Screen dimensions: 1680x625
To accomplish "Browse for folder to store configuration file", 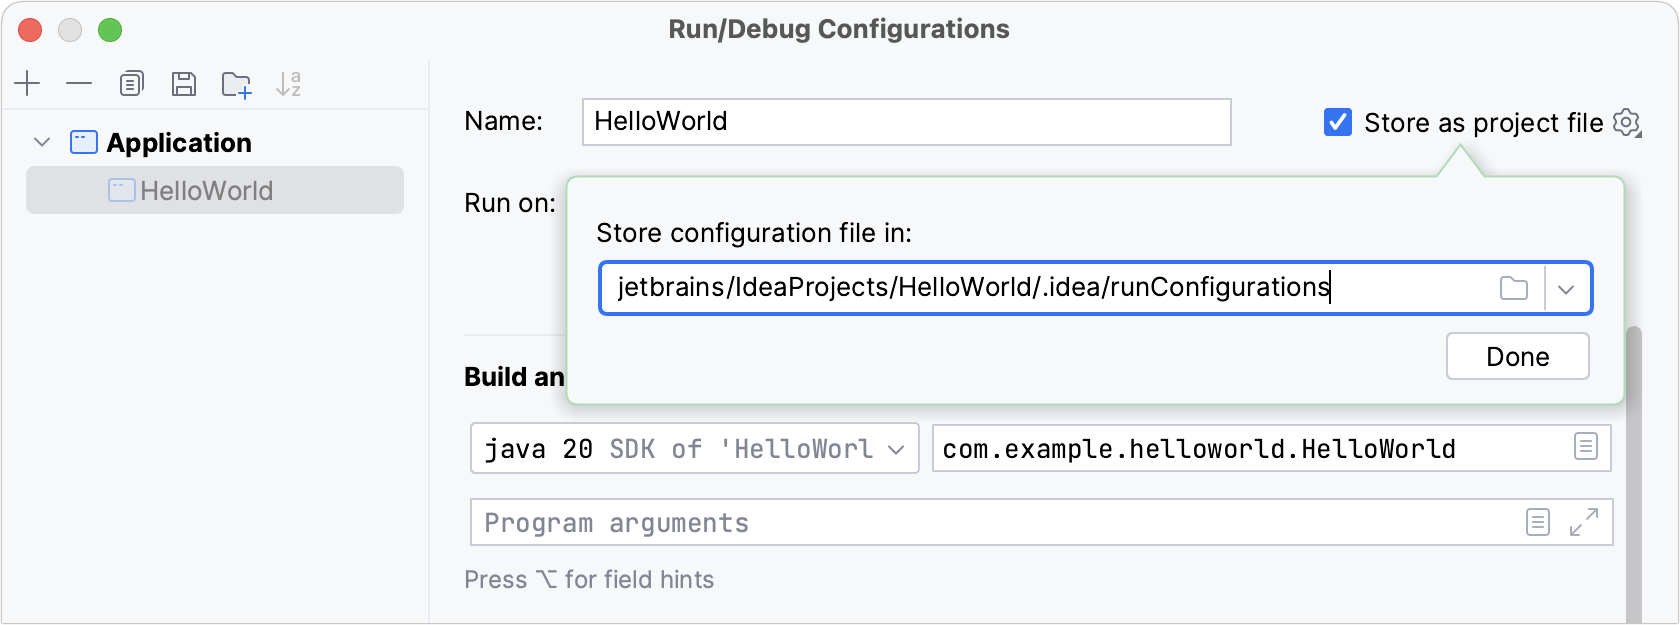I will click(1514, 288).
